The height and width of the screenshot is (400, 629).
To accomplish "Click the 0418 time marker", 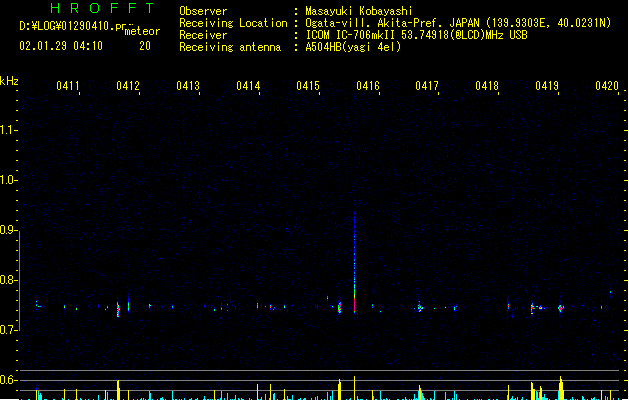I will pos(487,86).
